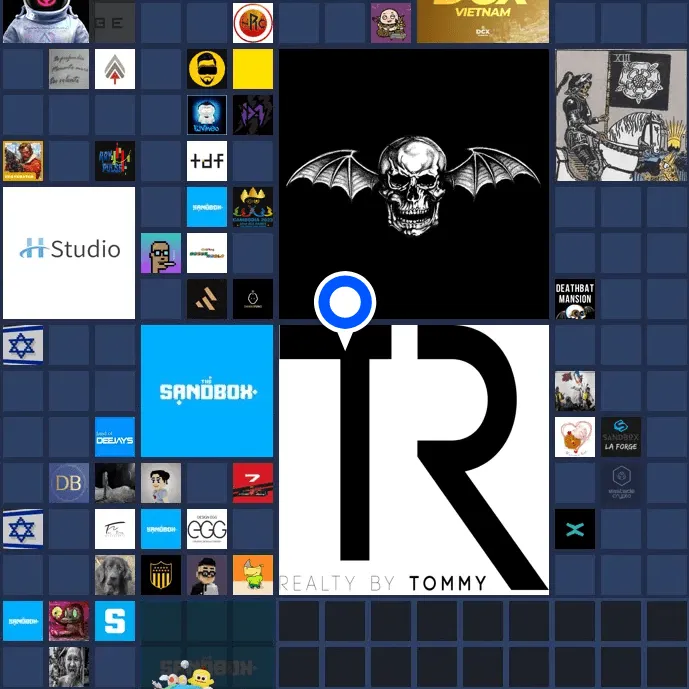Click the Pulse candlestick chart tile
Viewport: 689px width, 689px height.
point(115,161)
